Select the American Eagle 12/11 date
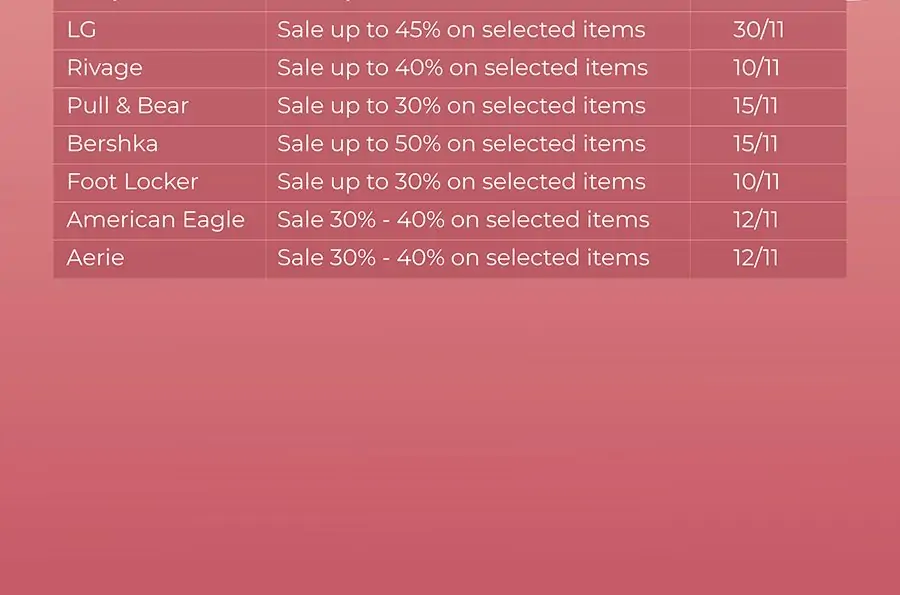This screenshot has height=595, width=900. 755,220
